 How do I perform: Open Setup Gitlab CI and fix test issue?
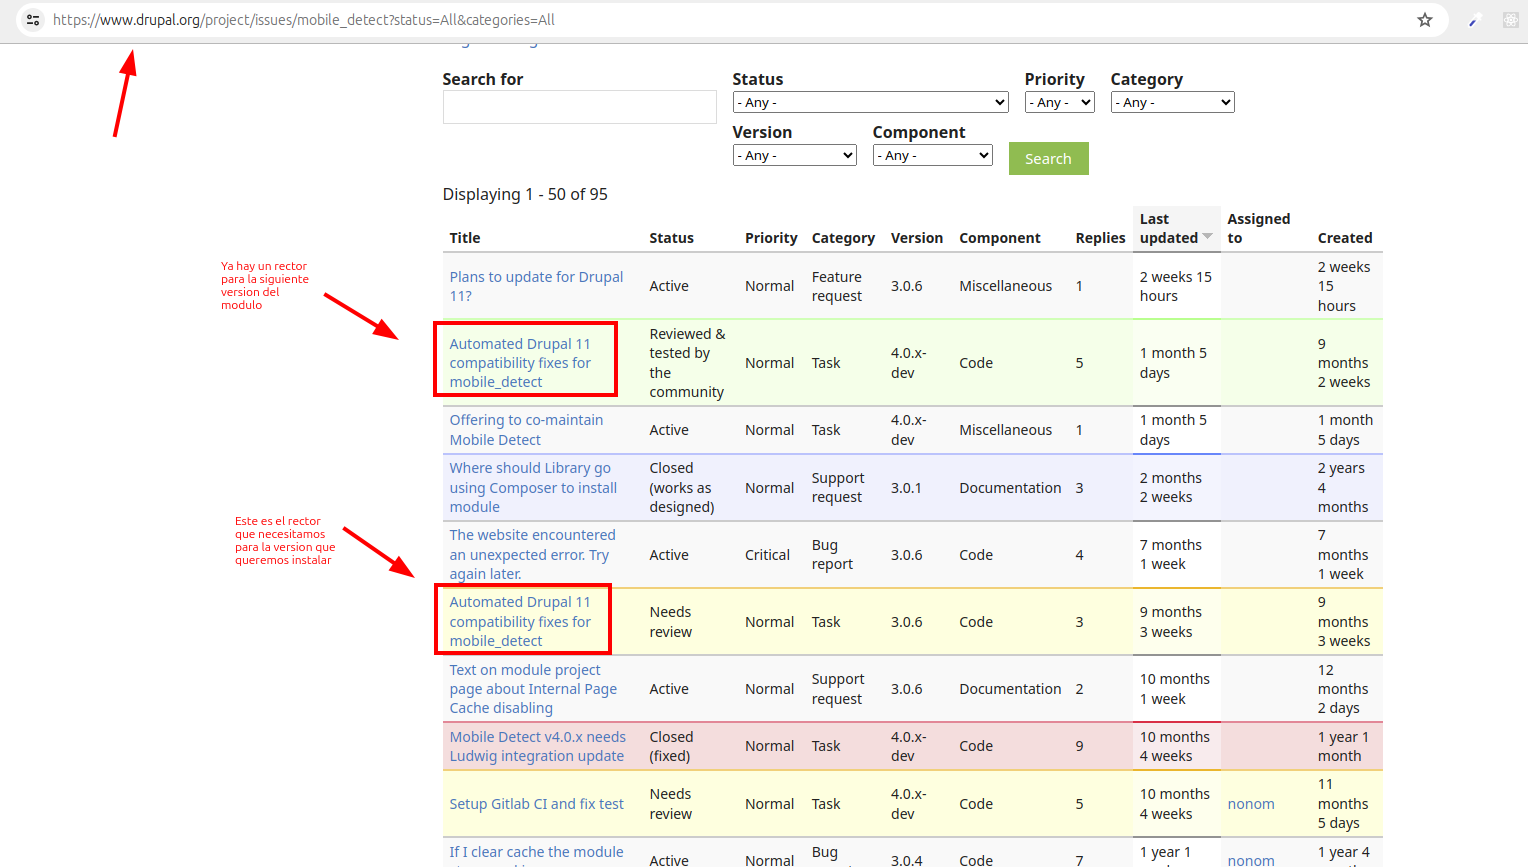point(536,804)
